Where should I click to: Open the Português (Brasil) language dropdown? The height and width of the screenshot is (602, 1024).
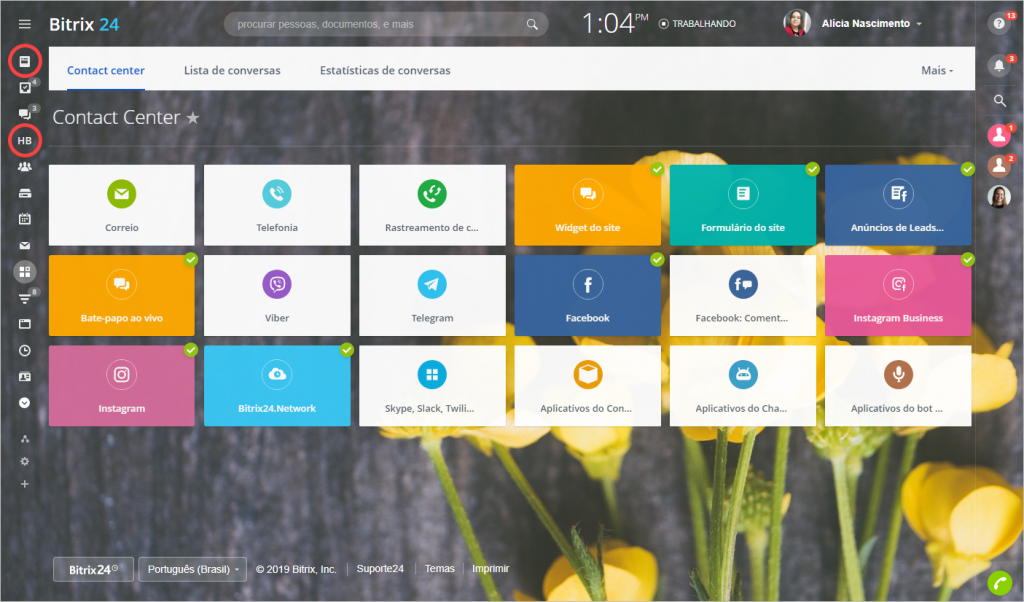tap(192, 569)
